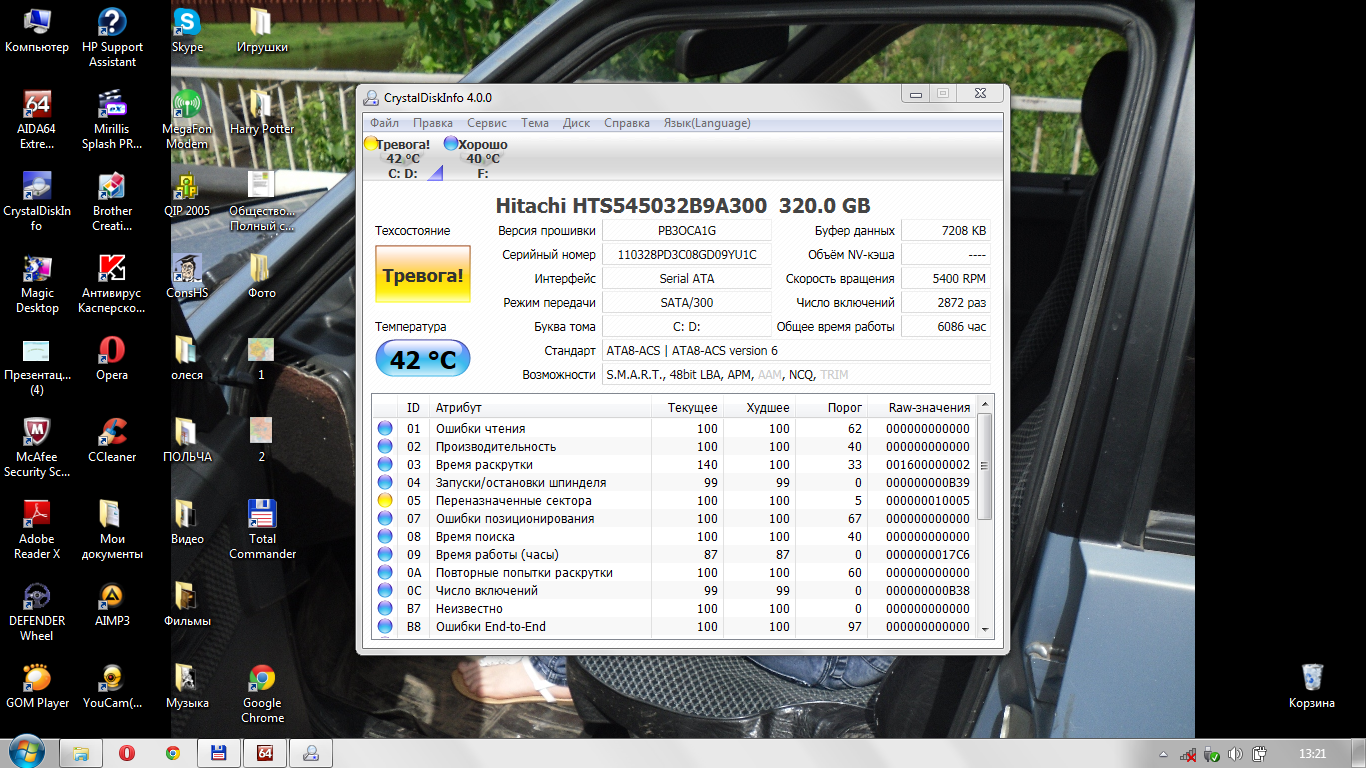
Task: Open the AIDA64 Extreme desktop icon
Action: (x=37, y=106)
